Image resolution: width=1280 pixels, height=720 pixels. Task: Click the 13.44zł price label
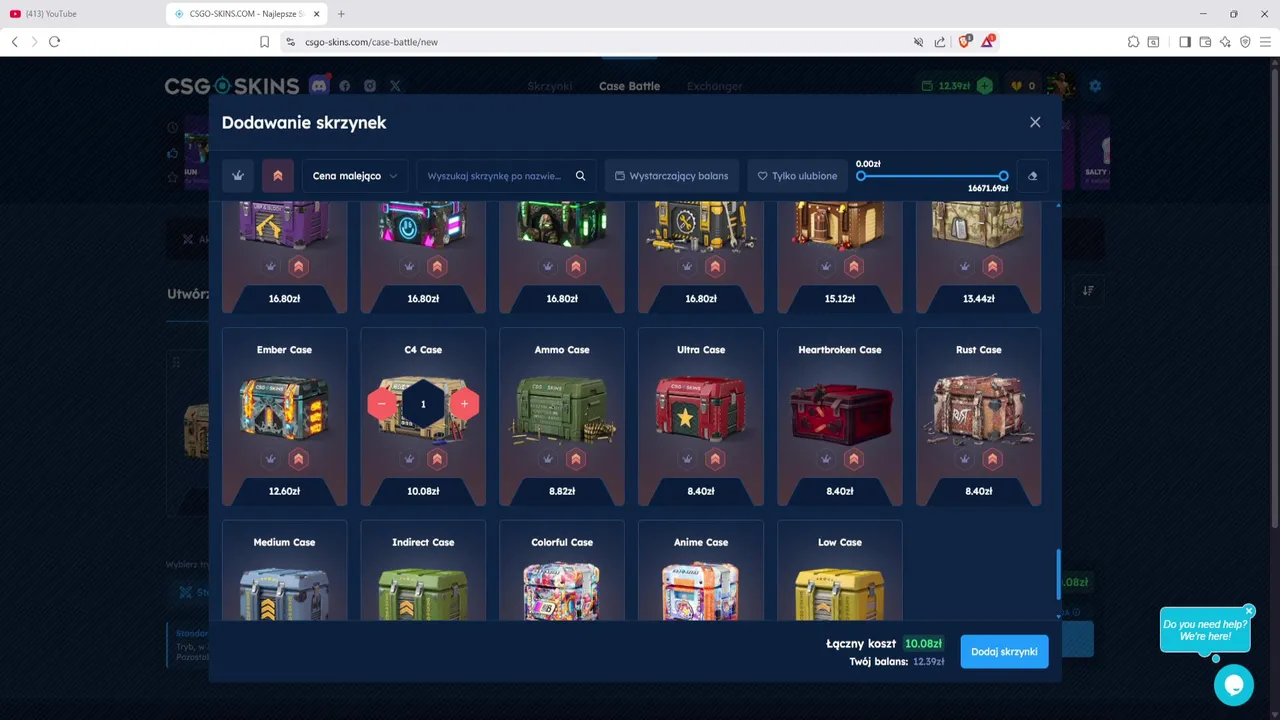[979, 298]
